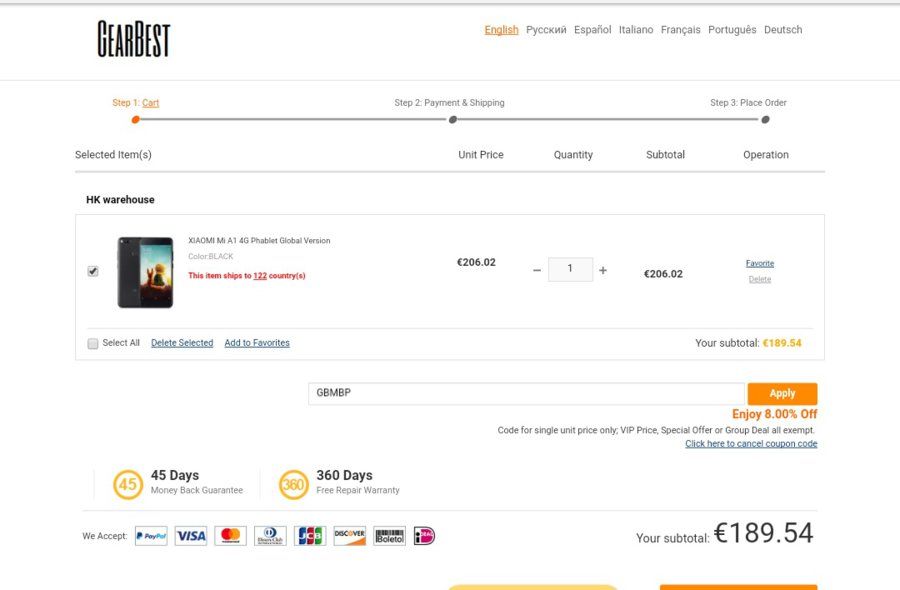
Task: Click the GearBest logo
Action: tap(134, 39)
